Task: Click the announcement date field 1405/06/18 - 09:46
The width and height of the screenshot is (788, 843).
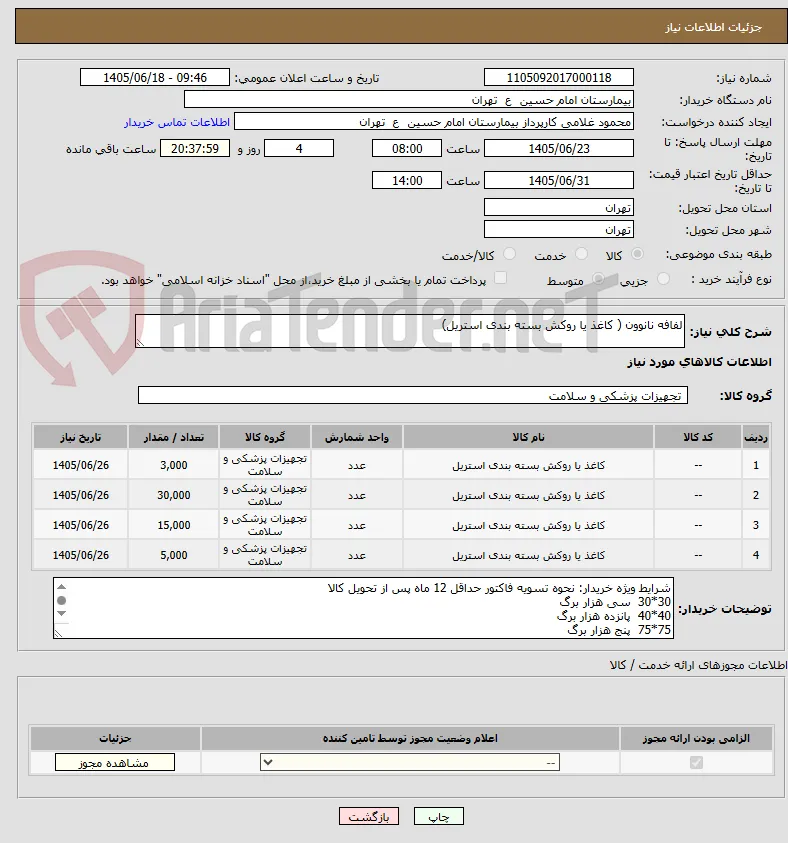Action: coord(155,77)
